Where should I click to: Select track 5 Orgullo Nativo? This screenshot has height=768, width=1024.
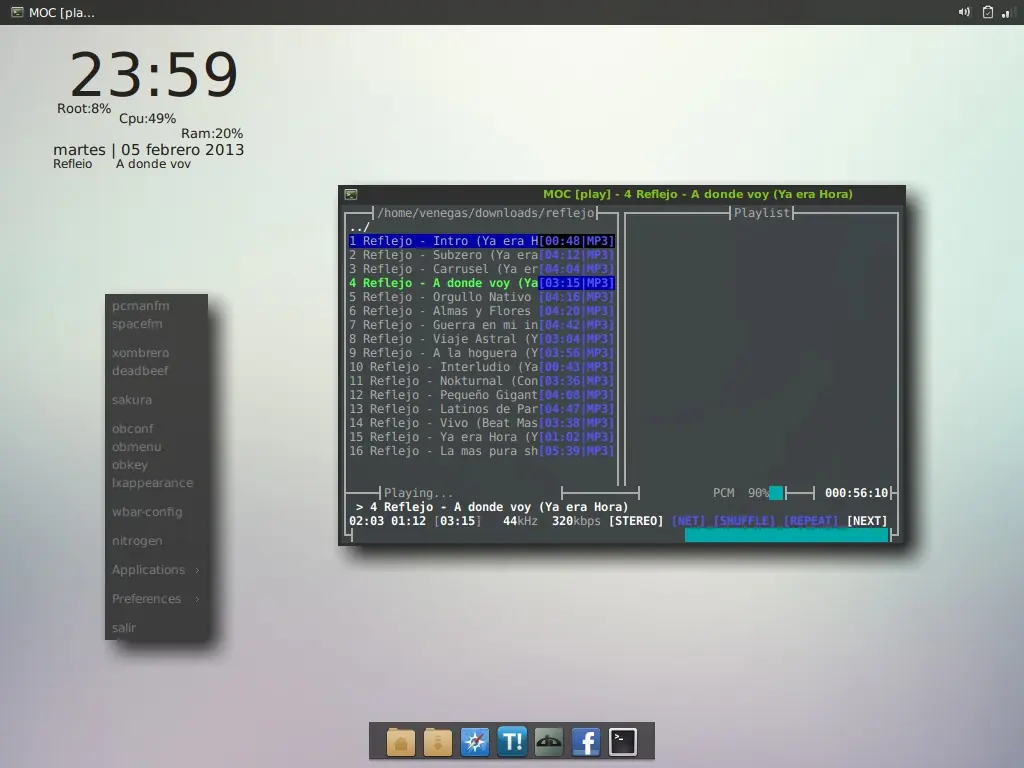point(481,297)
